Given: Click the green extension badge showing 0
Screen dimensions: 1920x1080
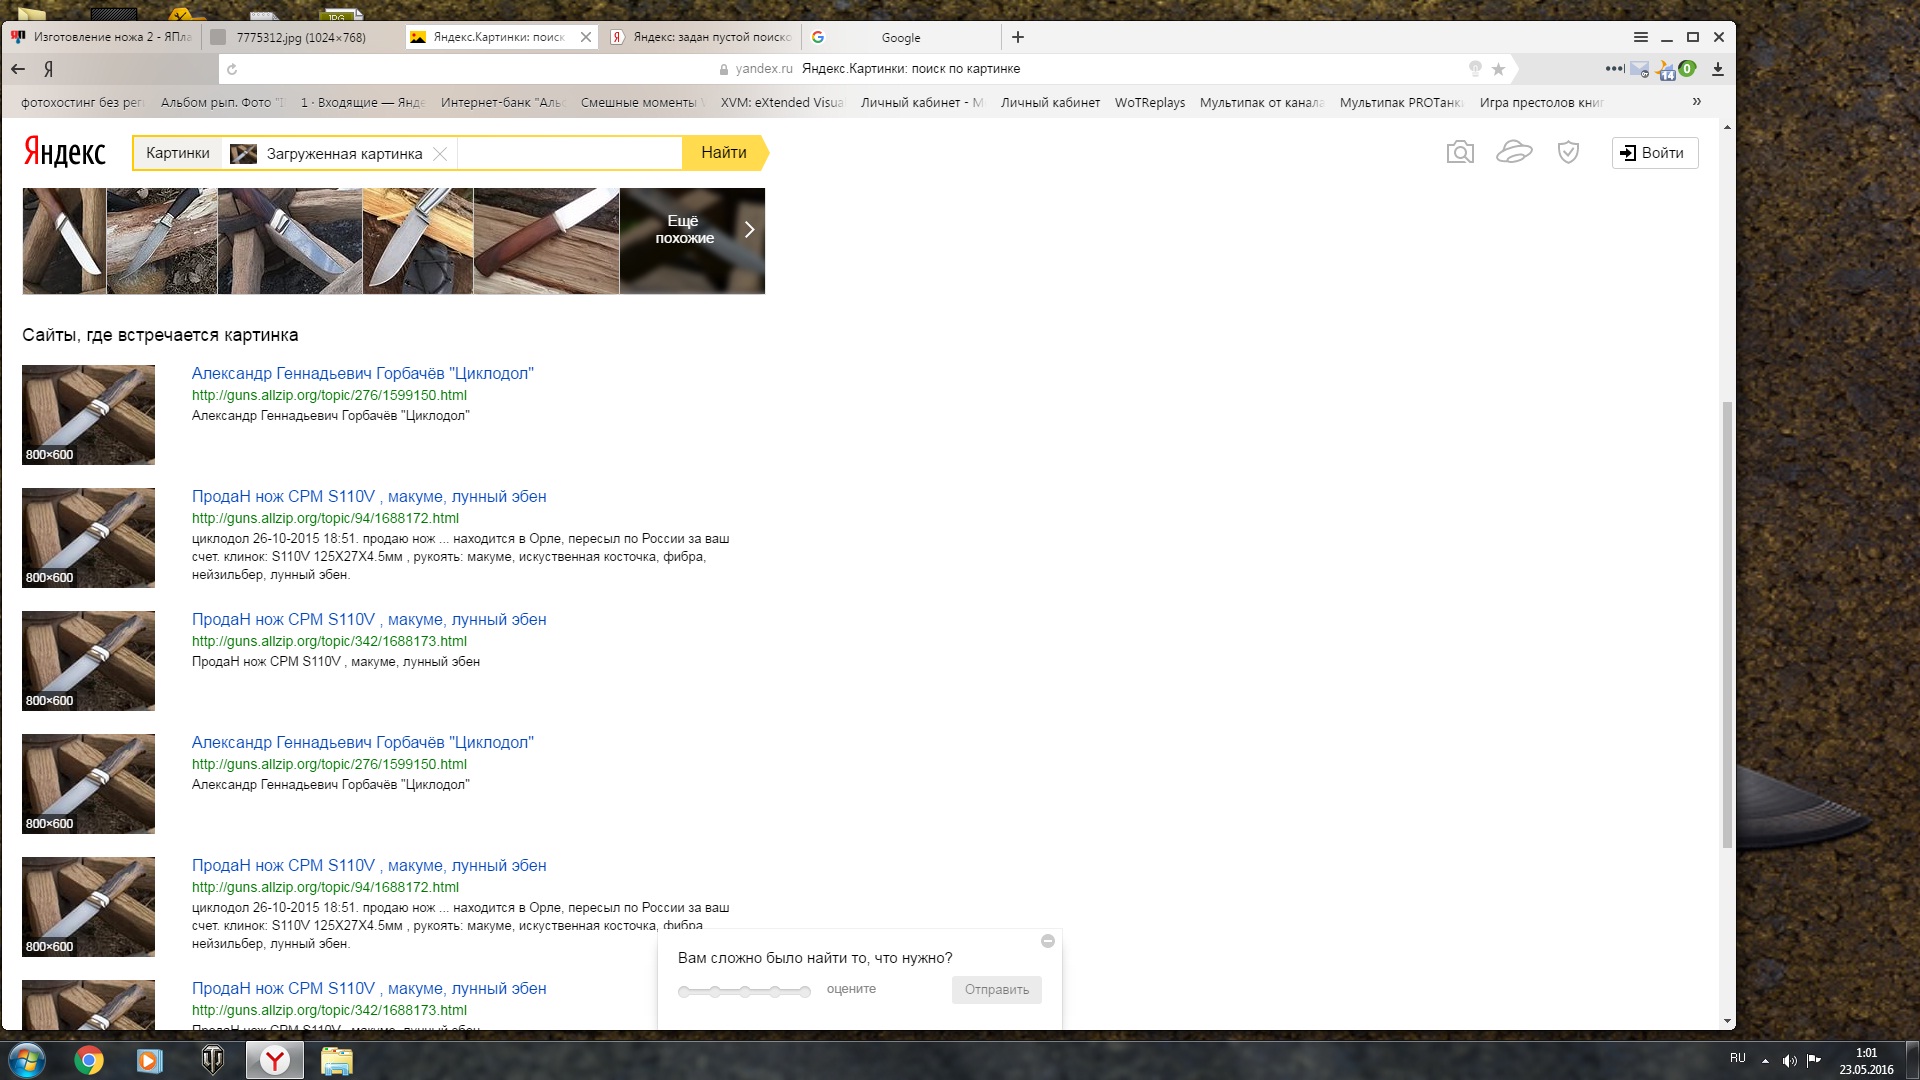Looking at the screenshot, I should [x=1687, y=68].
